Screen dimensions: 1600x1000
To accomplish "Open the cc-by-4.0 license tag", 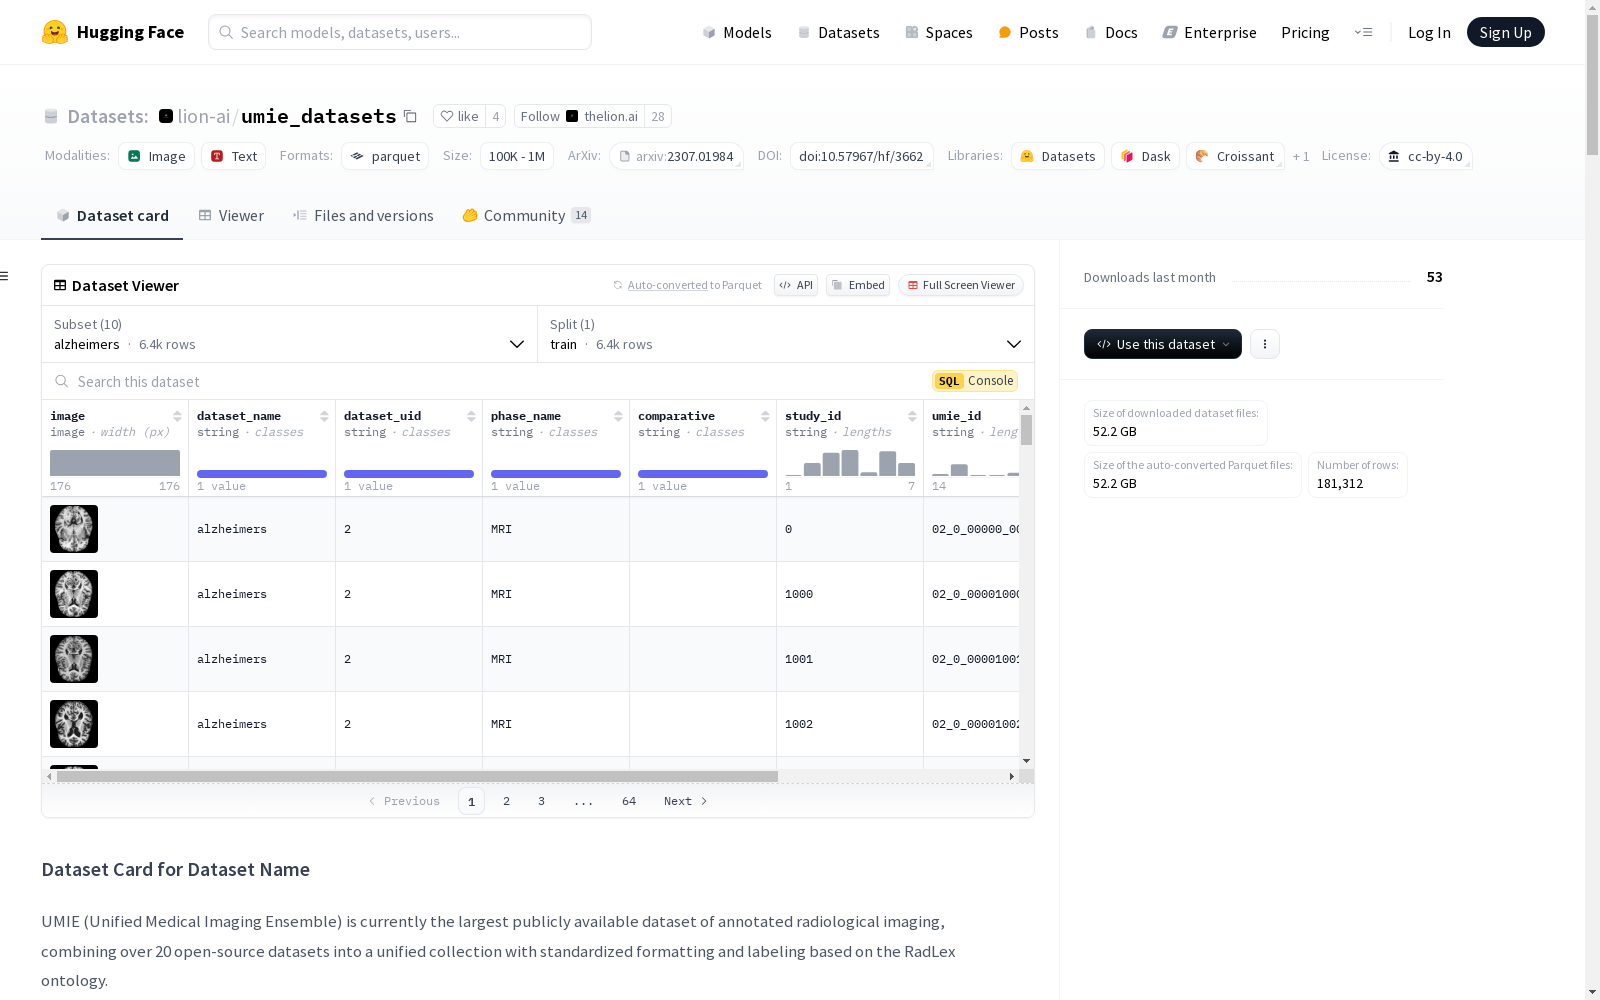I will tap(1426, 156).
